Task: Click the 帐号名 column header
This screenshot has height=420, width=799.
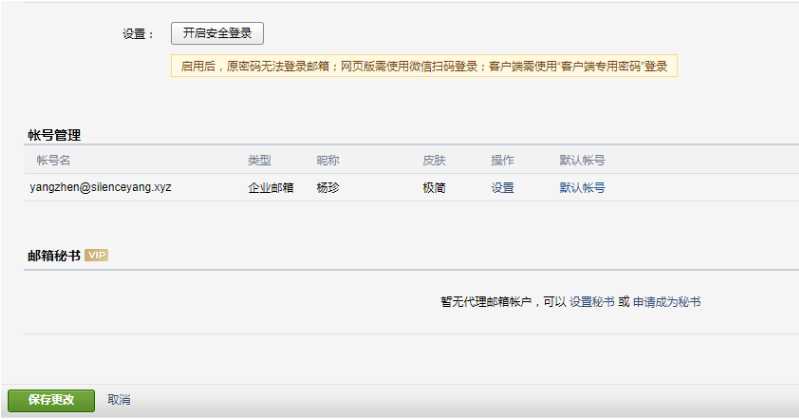Action: pyautogui.click(x=53, y=160)
